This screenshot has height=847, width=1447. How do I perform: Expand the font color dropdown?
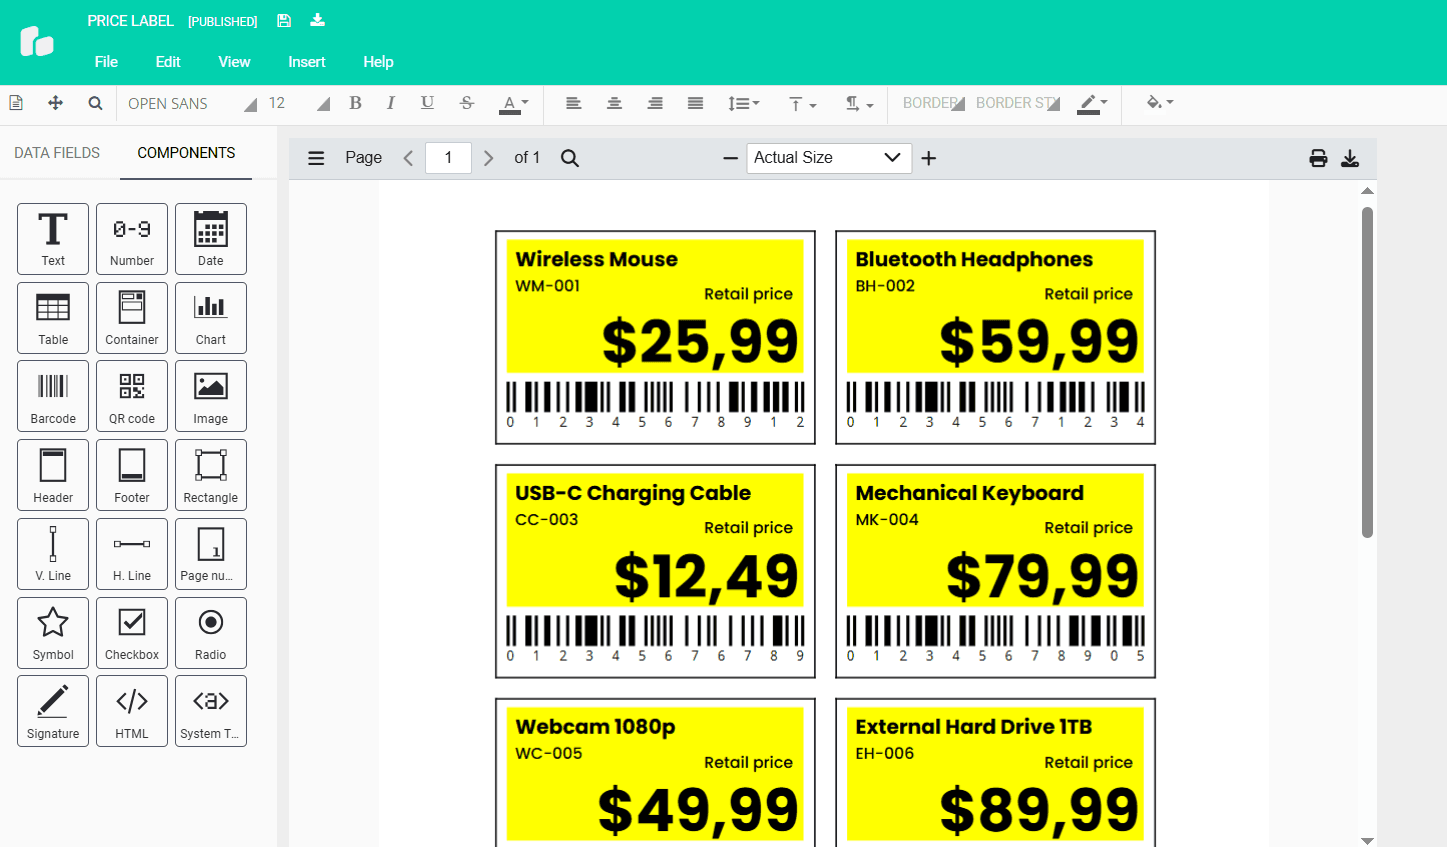[x=514, y=104]
